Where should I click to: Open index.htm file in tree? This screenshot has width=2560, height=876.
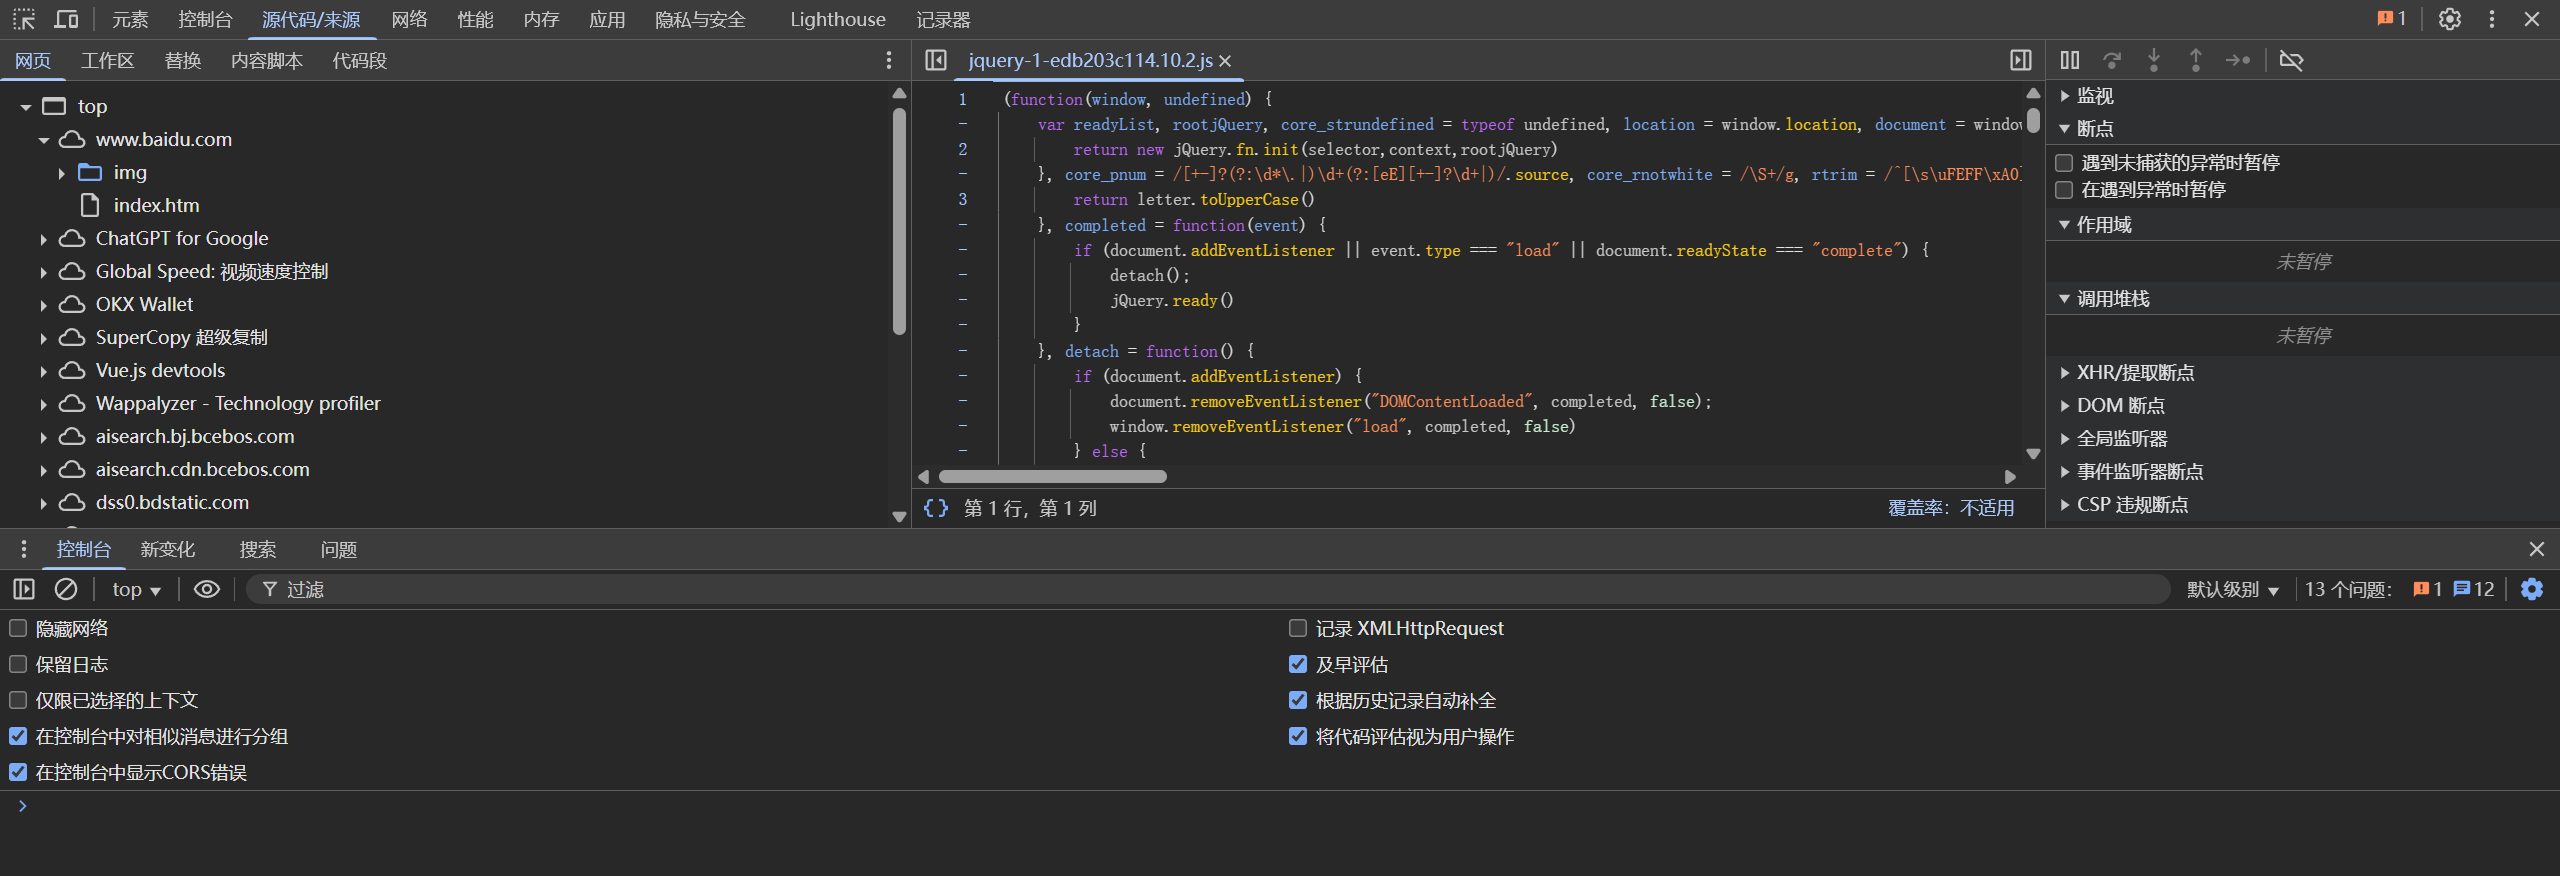(156, 205)
